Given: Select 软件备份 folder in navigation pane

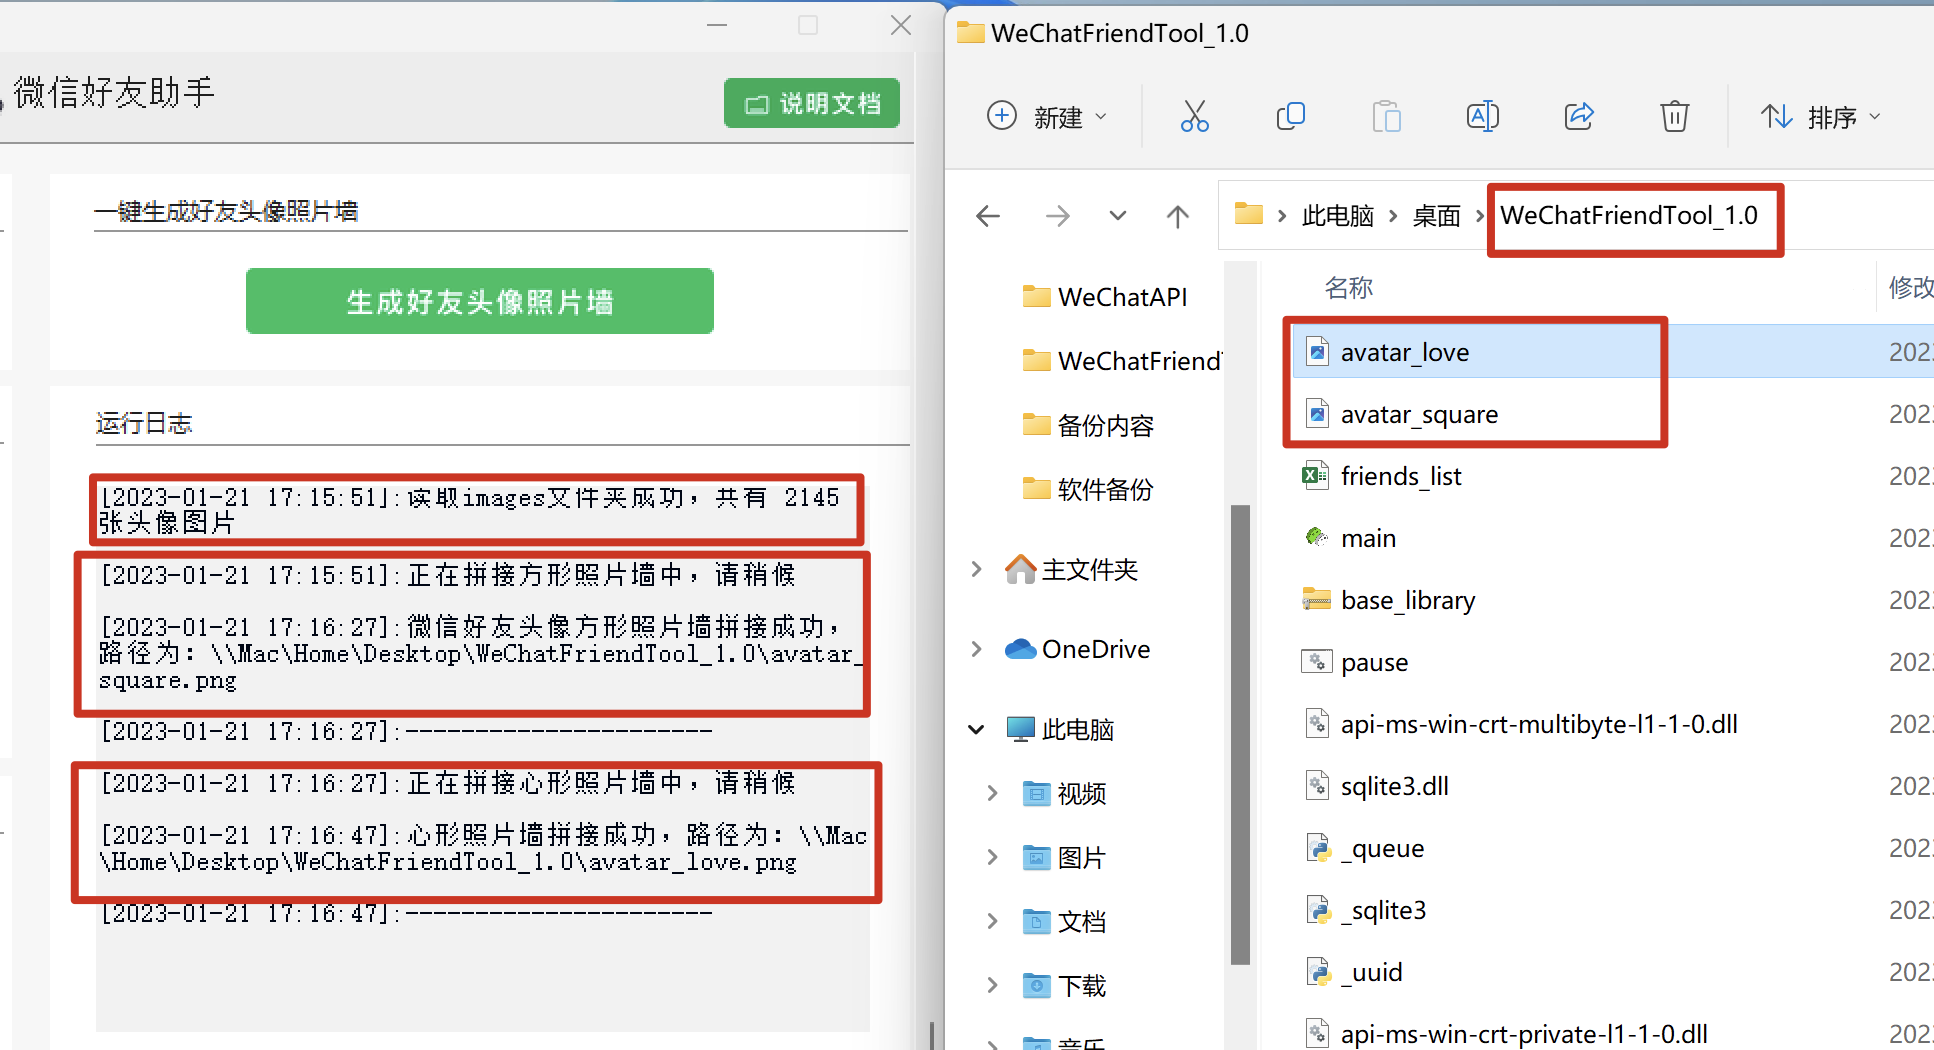Looking at the screenshot, I should pos(1088,489).
